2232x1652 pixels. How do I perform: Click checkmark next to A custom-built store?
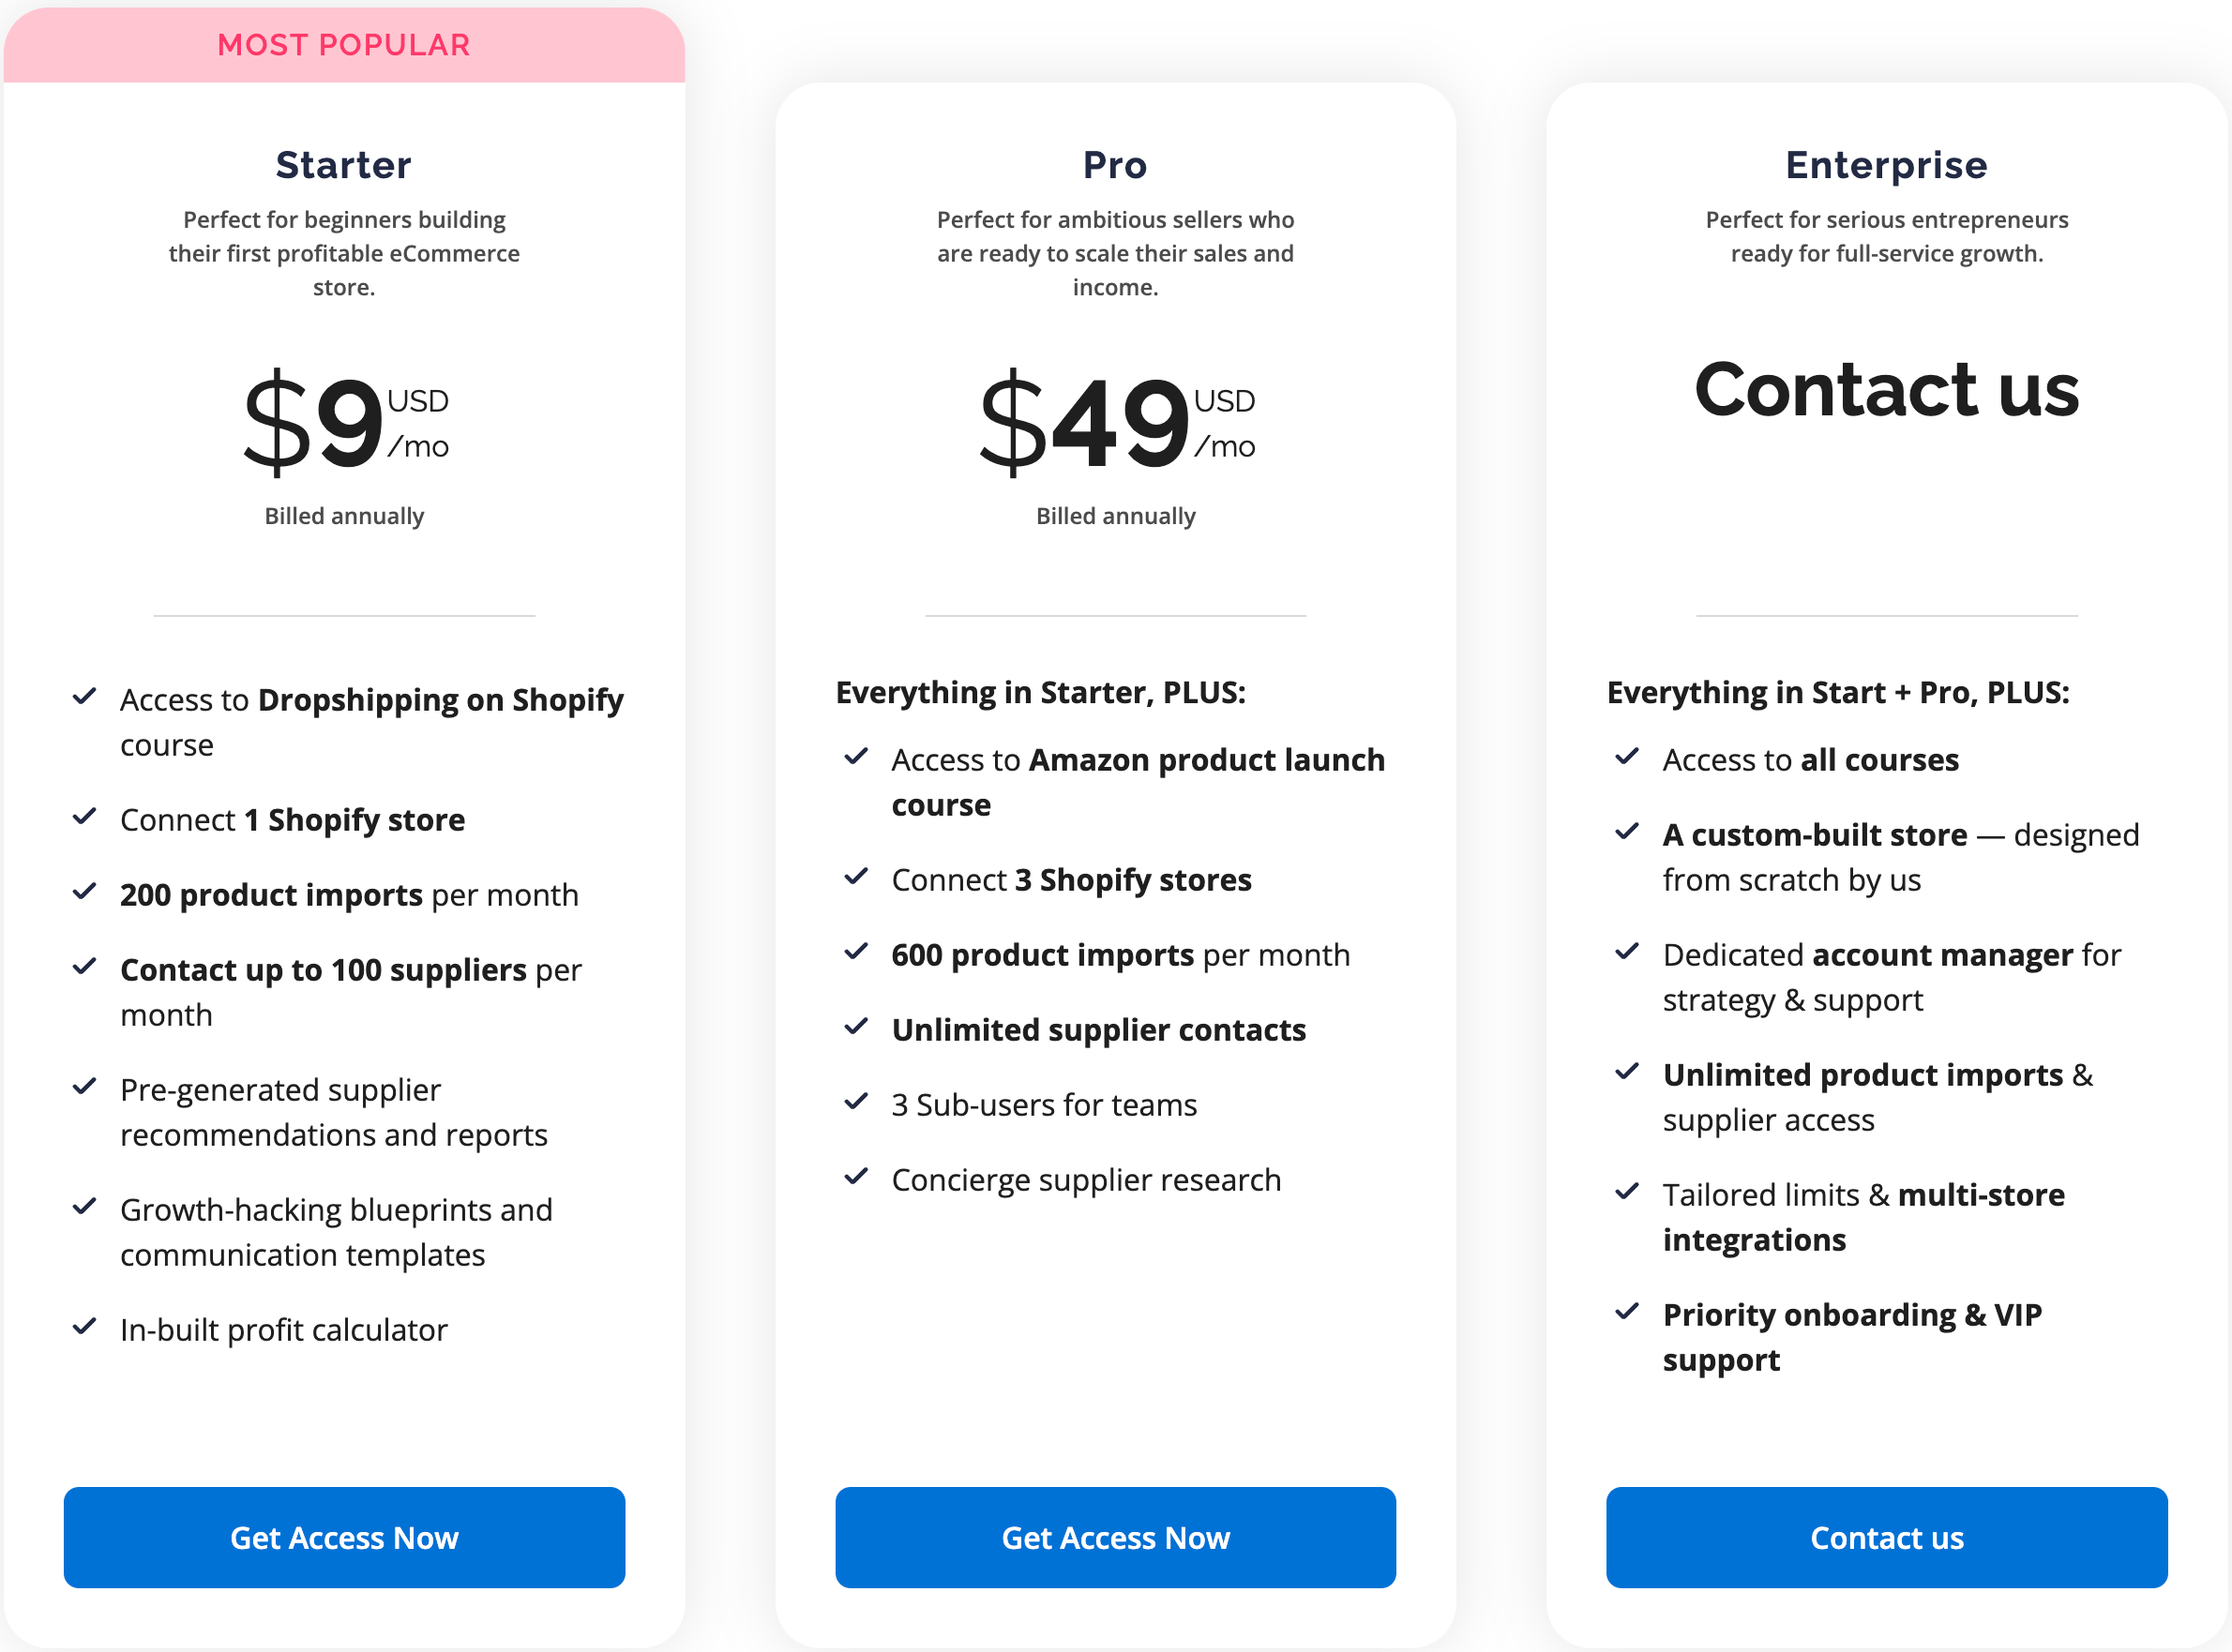coord(1627,831)
